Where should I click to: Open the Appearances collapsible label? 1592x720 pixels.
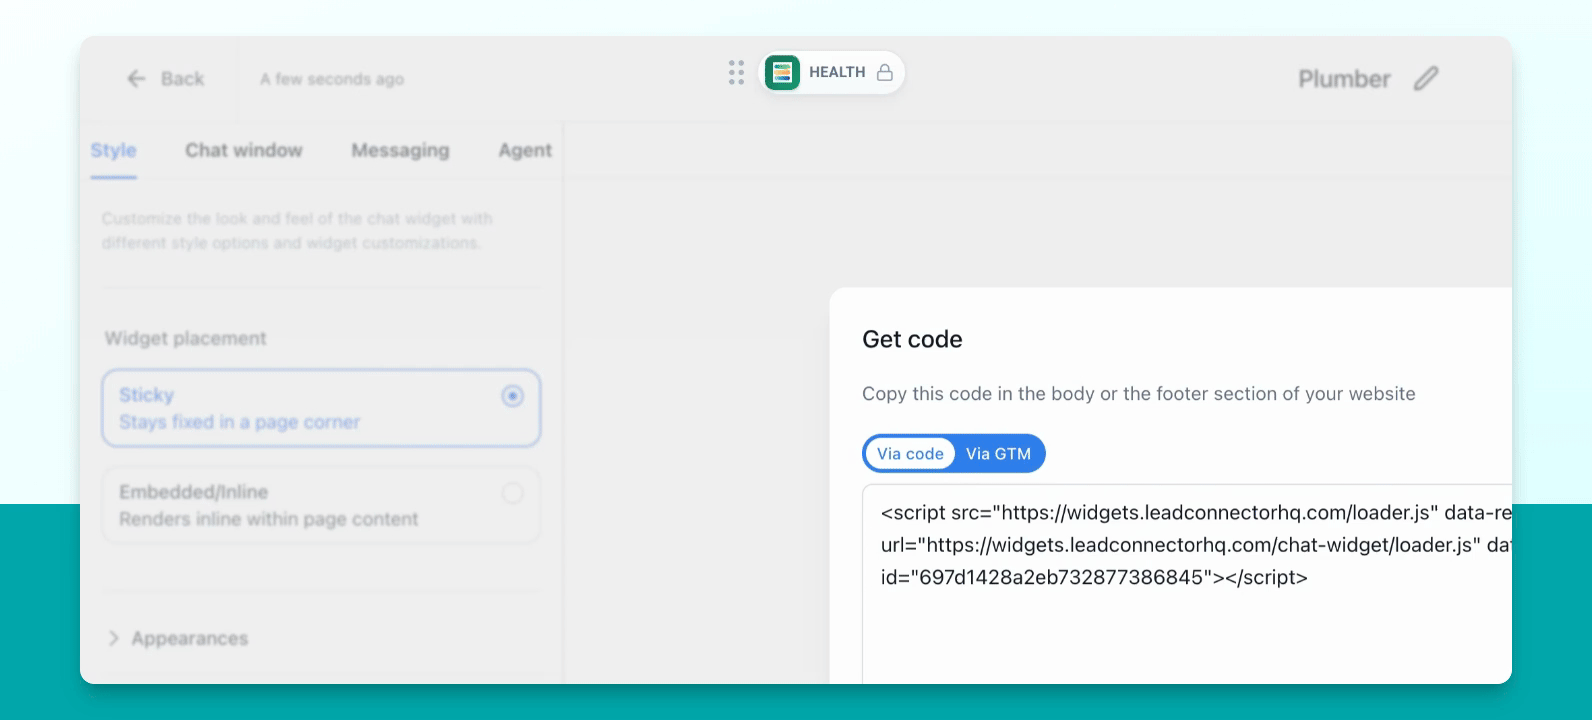[190, 638]
